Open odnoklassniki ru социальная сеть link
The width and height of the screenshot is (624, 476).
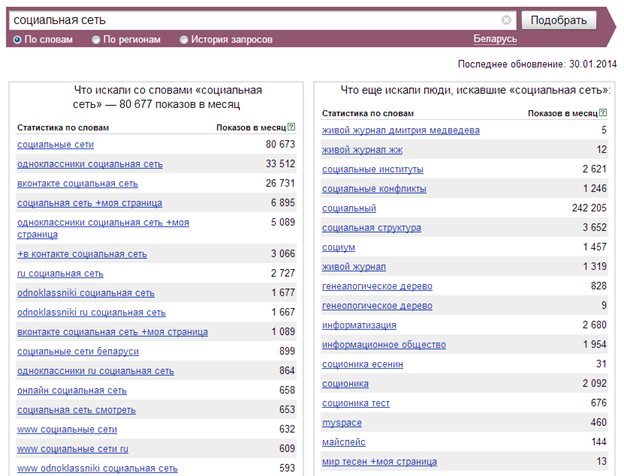coord(91,312)
